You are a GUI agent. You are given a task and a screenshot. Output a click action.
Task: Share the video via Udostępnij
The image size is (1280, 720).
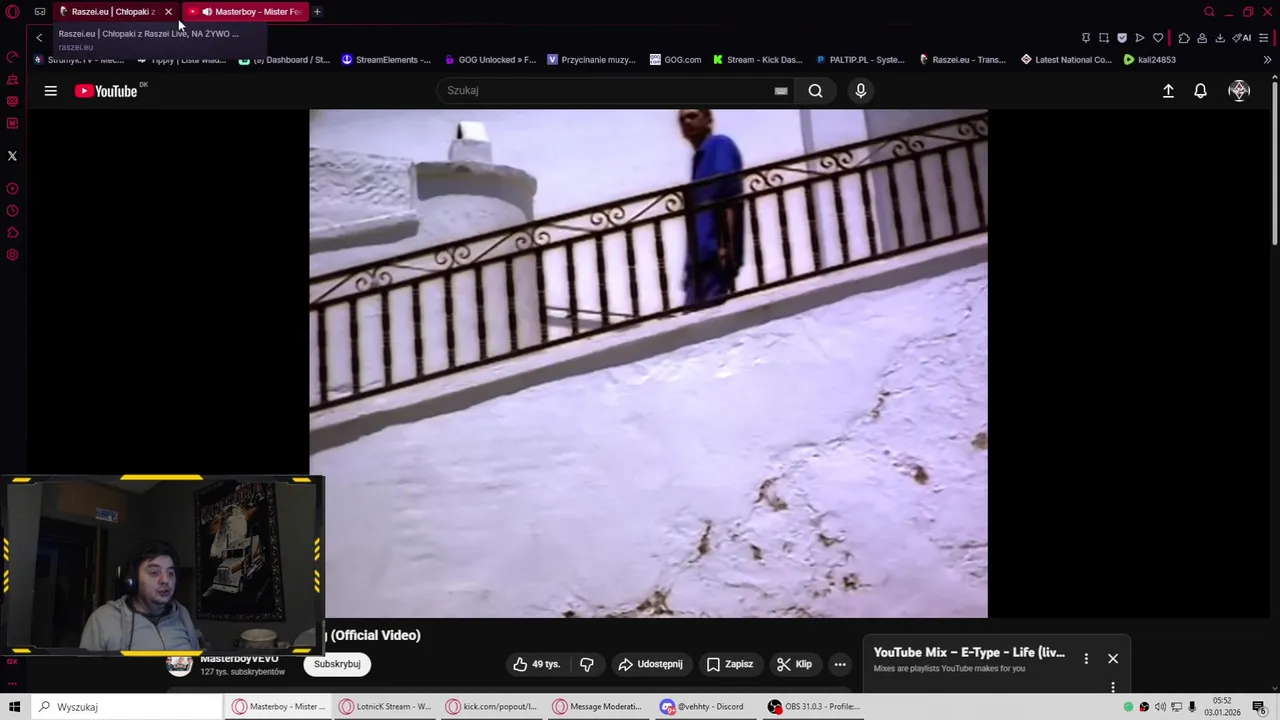pos(650,664)
